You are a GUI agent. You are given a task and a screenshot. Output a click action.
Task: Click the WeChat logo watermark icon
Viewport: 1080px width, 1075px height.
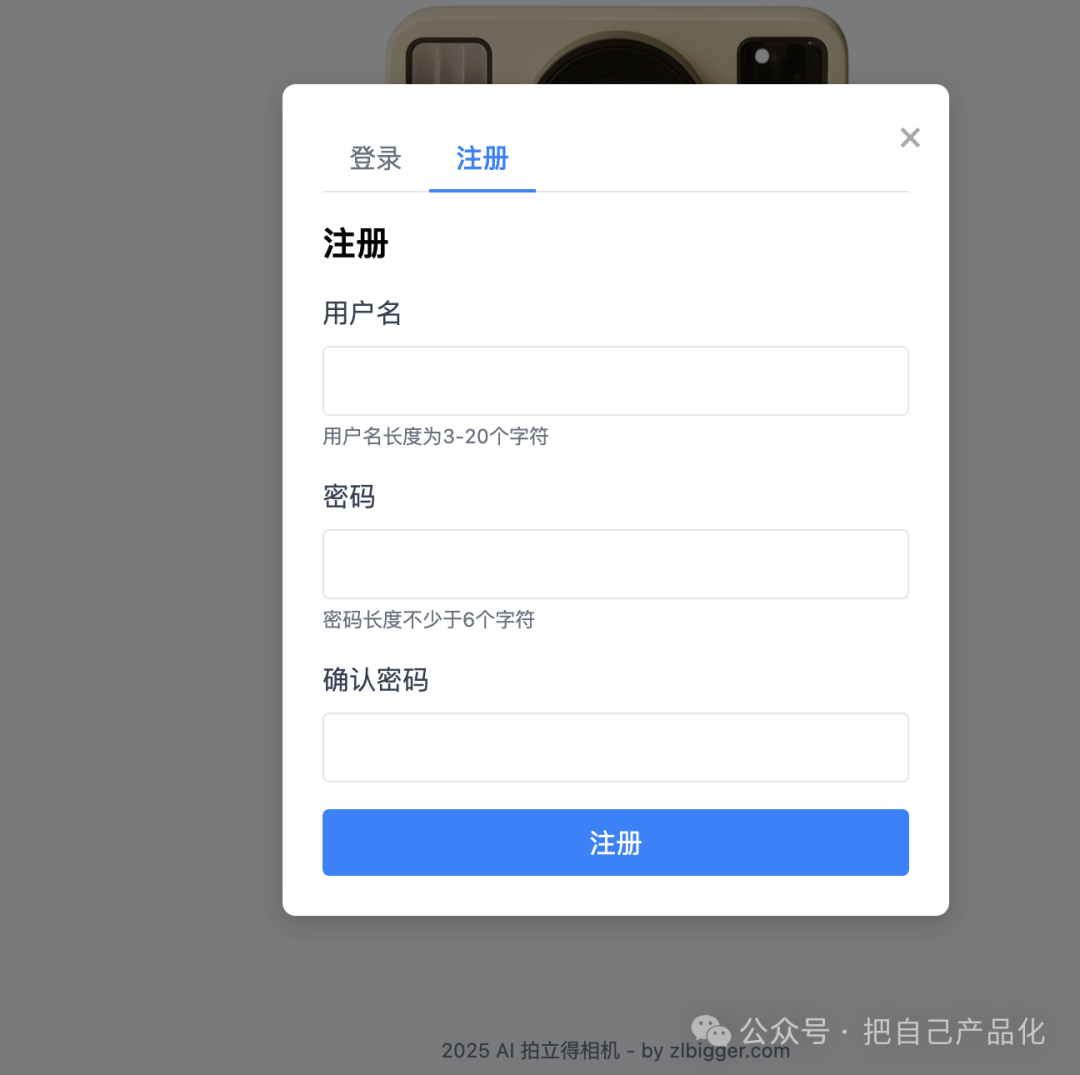710,1031
